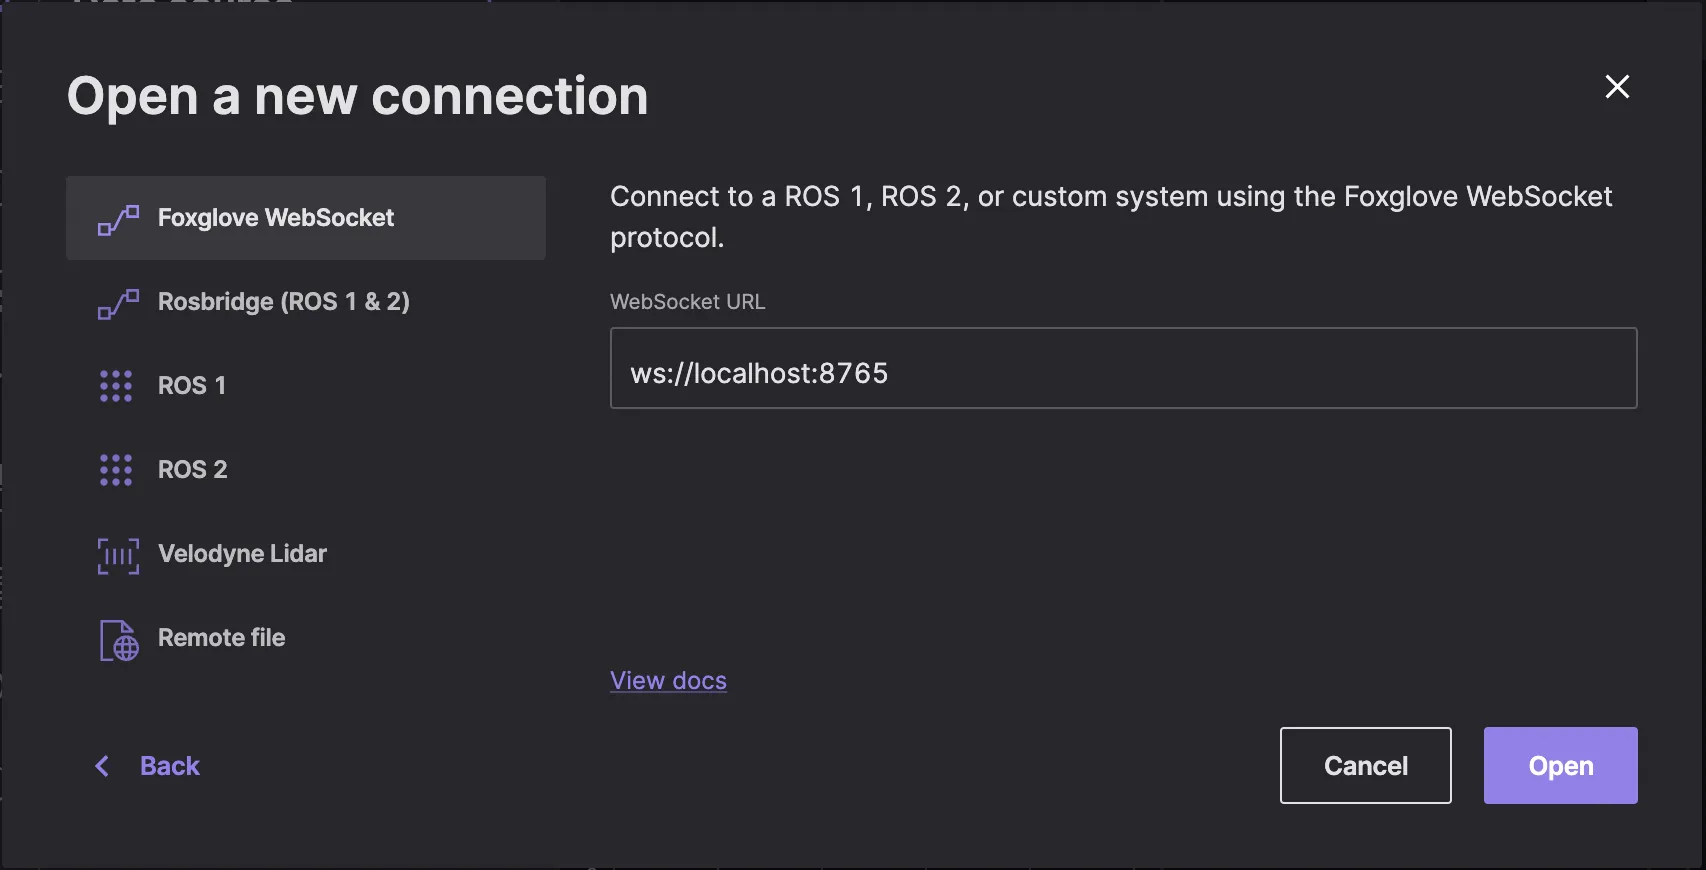Choose Rosbridge (ROS 1 & 2) label

point(284,302)
